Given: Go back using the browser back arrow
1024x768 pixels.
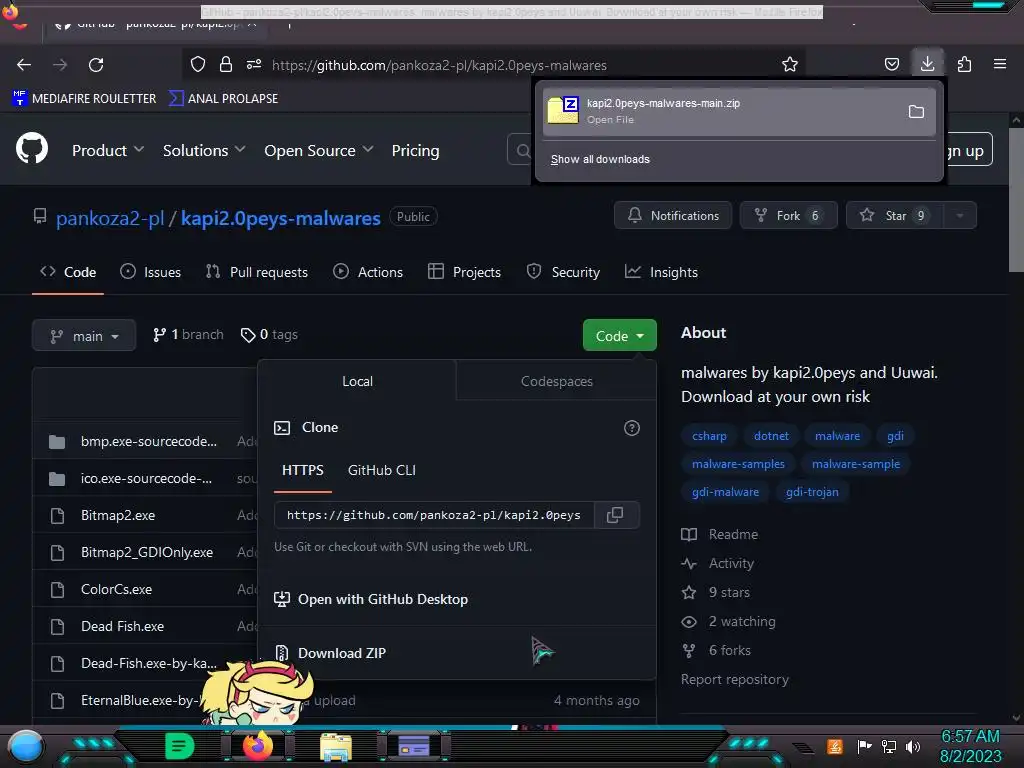Looking at the screenshot, I should 24,65.
